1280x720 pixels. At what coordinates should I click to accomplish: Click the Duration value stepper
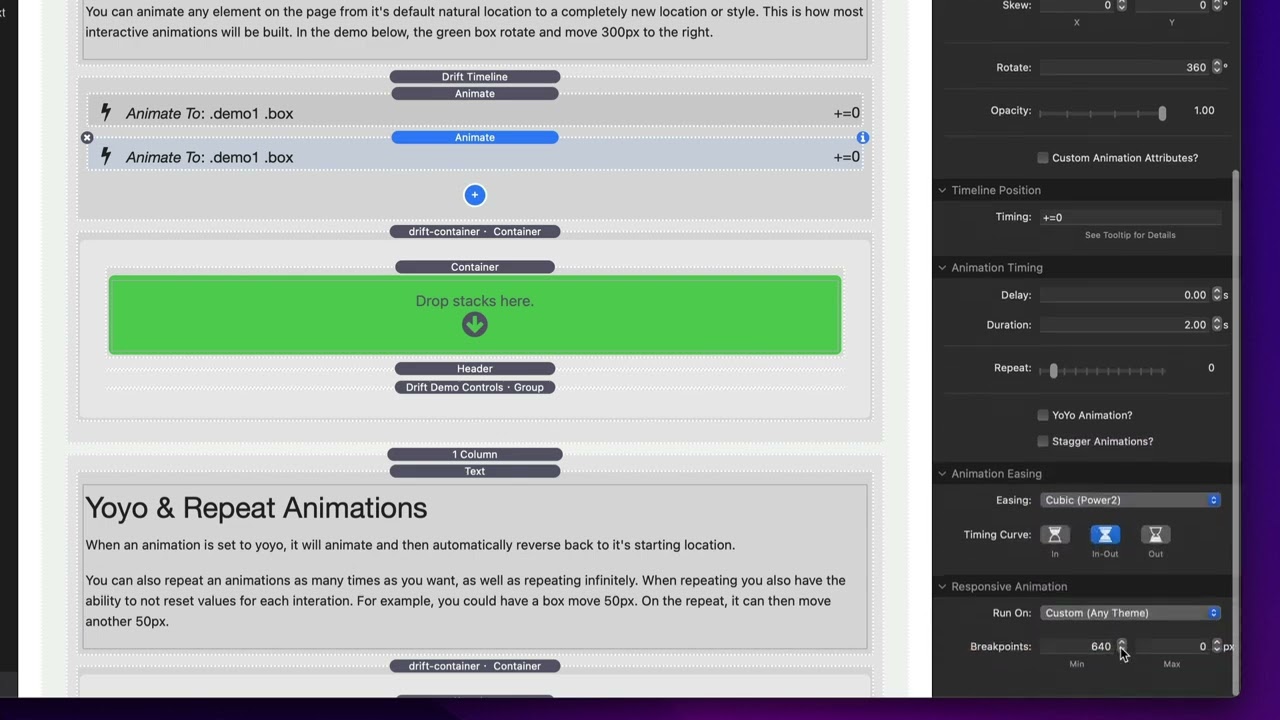(x=1217, y=325)
